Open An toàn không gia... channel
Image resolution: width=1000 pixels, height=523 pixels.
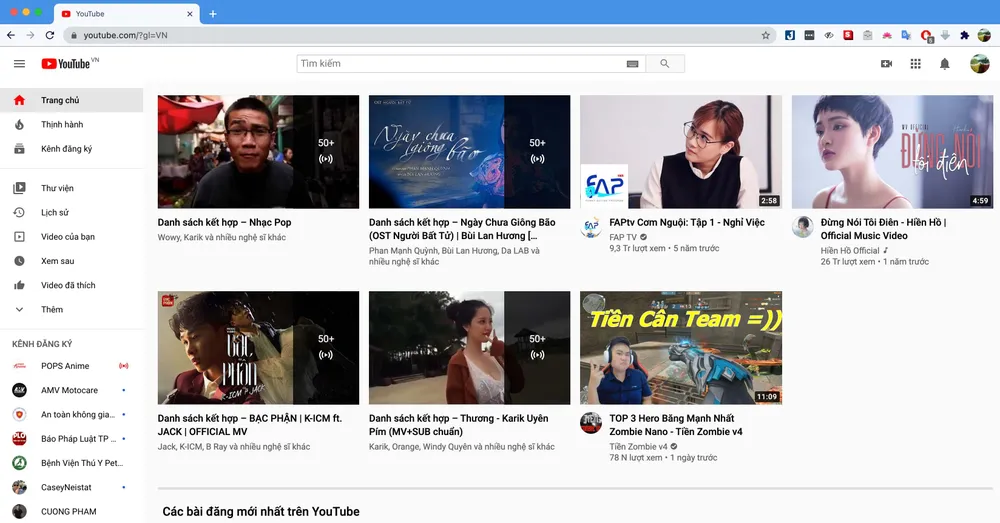click(71, 415)
